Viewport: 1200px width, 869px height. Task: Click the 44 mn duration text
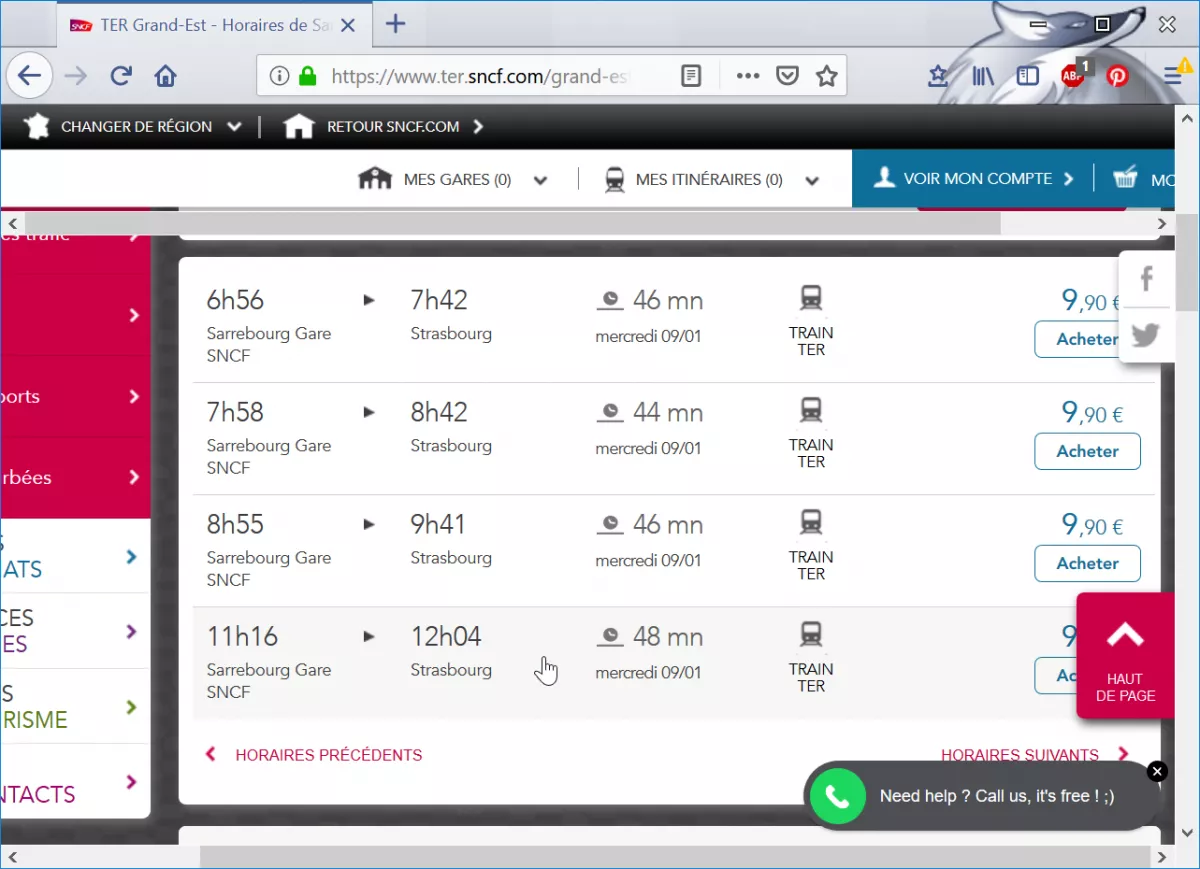click(667, 412)
